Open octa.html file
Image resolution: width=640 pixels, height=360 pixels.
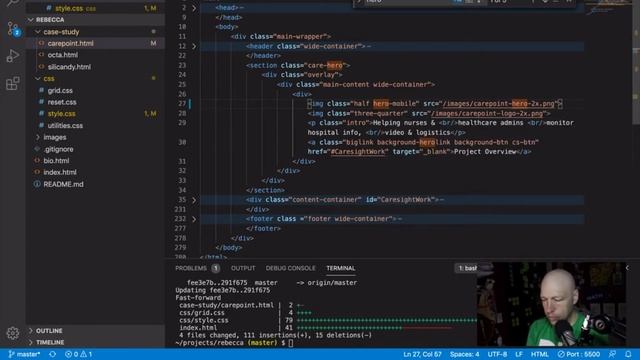96,55
